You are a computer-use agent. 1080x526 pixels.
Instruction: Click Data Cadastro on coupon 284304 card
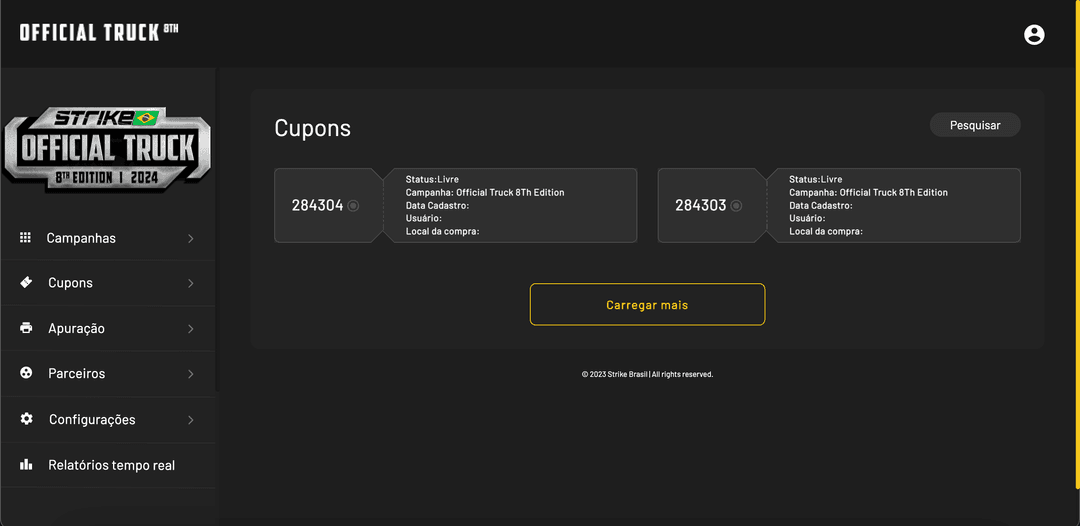pyautogui.click(x=437, y=205)
